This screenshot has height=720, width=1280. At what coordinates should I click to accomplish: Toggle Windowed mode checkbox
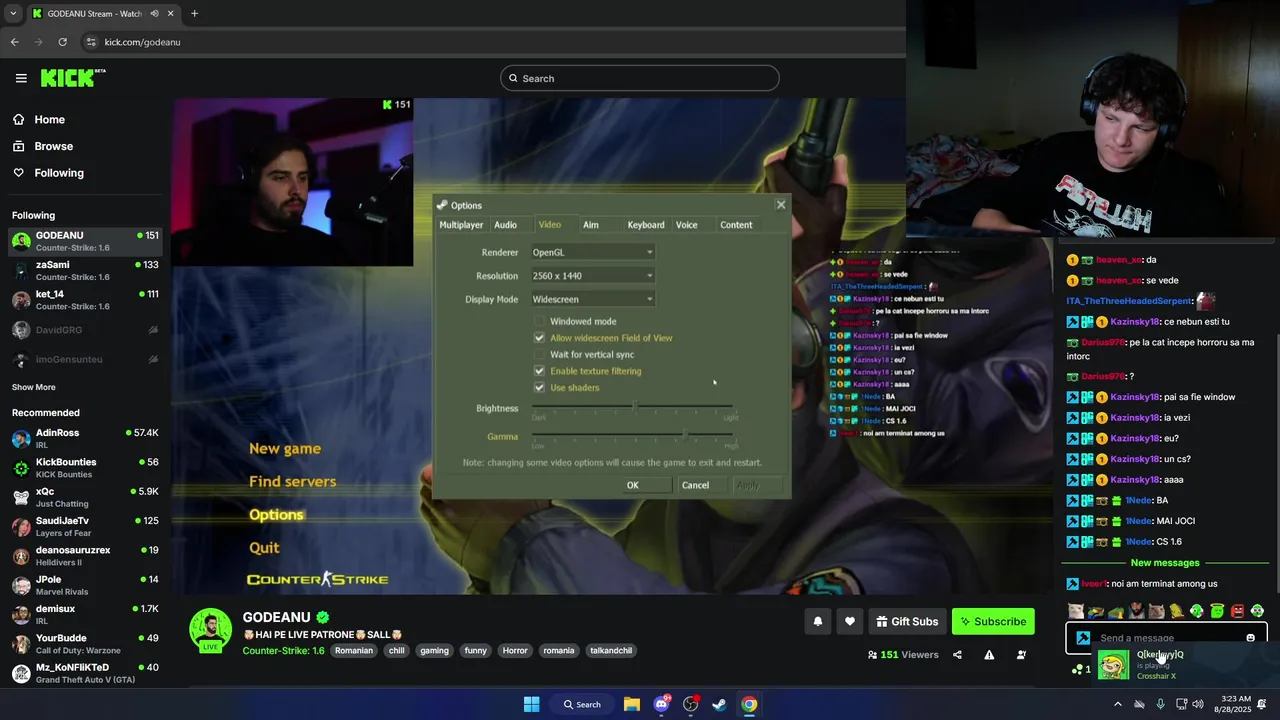tap(539, 321)
